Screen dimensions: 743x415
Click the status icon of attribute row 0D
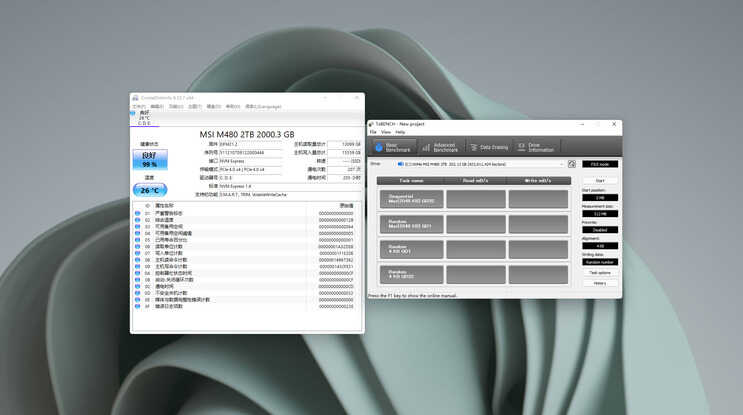tap(137, 293)
